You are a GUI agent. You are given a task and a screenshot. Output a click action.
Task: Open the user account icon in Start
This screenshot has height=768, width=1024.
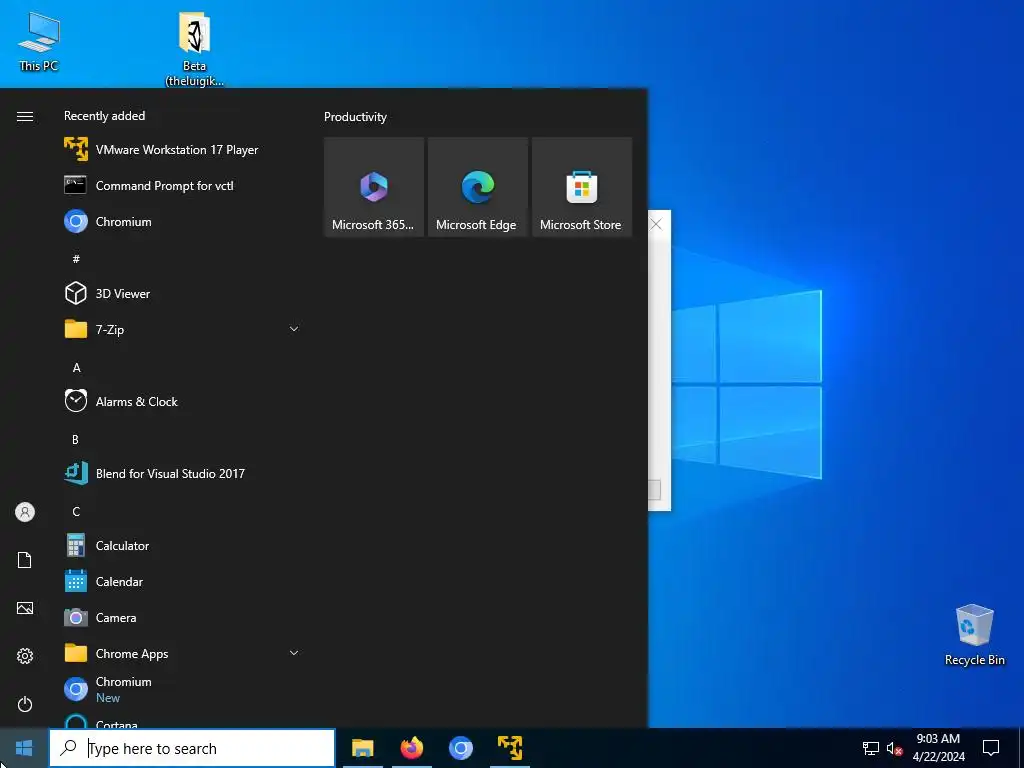[25, 512]
